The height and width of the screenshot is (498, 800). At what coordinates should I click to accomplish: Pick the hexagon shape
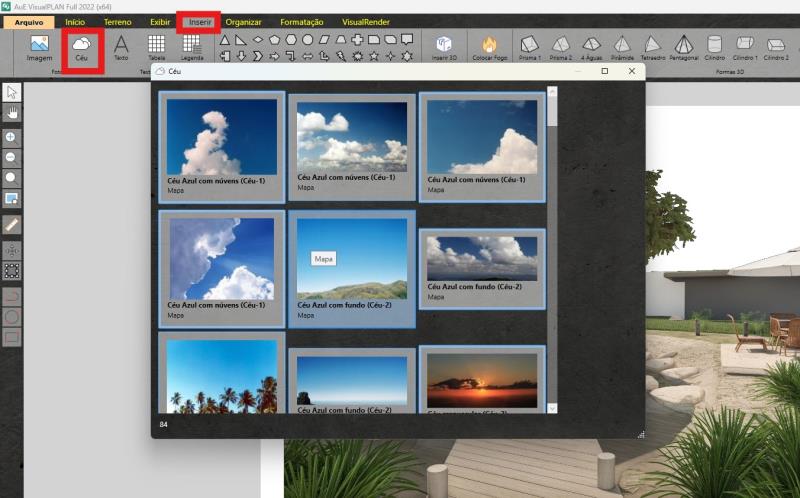pos(291,40)
